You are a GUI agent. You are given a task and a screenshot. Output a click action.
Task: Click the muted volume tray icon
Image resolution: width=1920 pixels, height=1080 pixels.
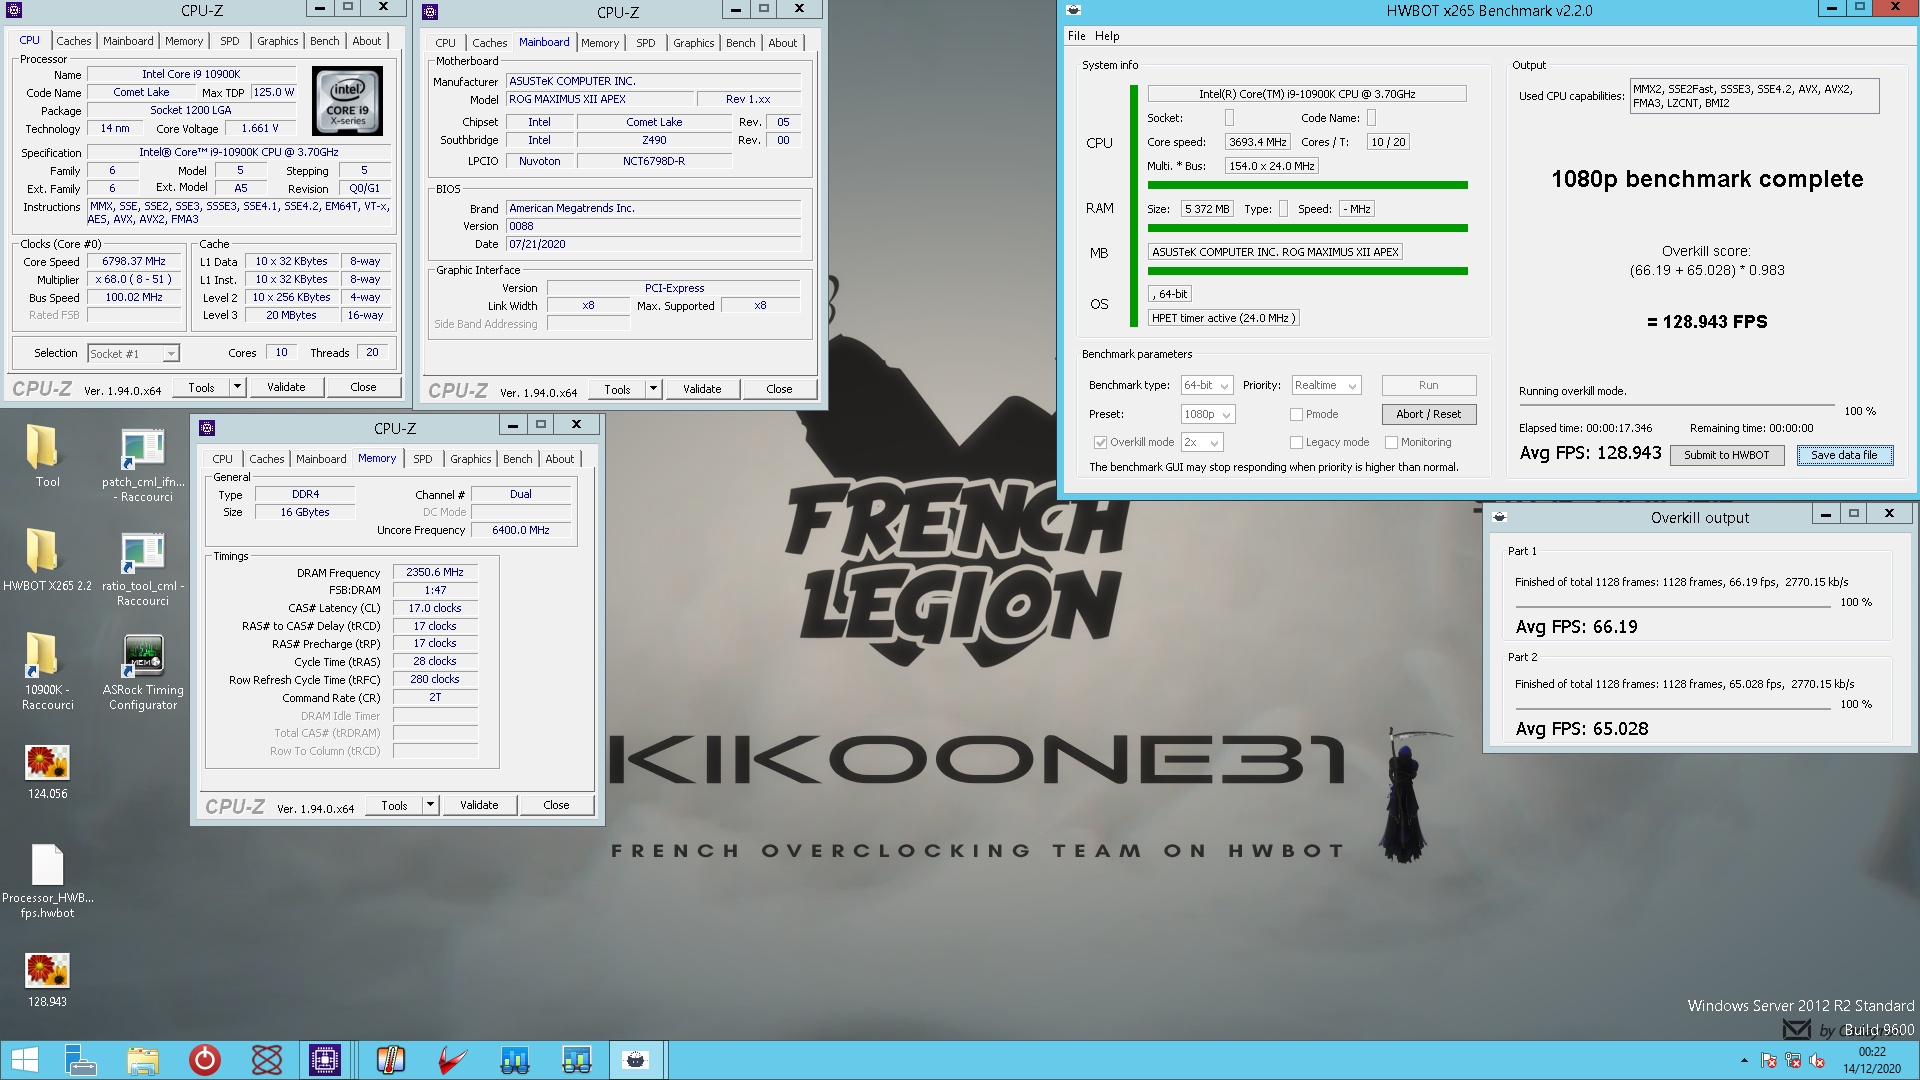click(x=1817, y=1061)
